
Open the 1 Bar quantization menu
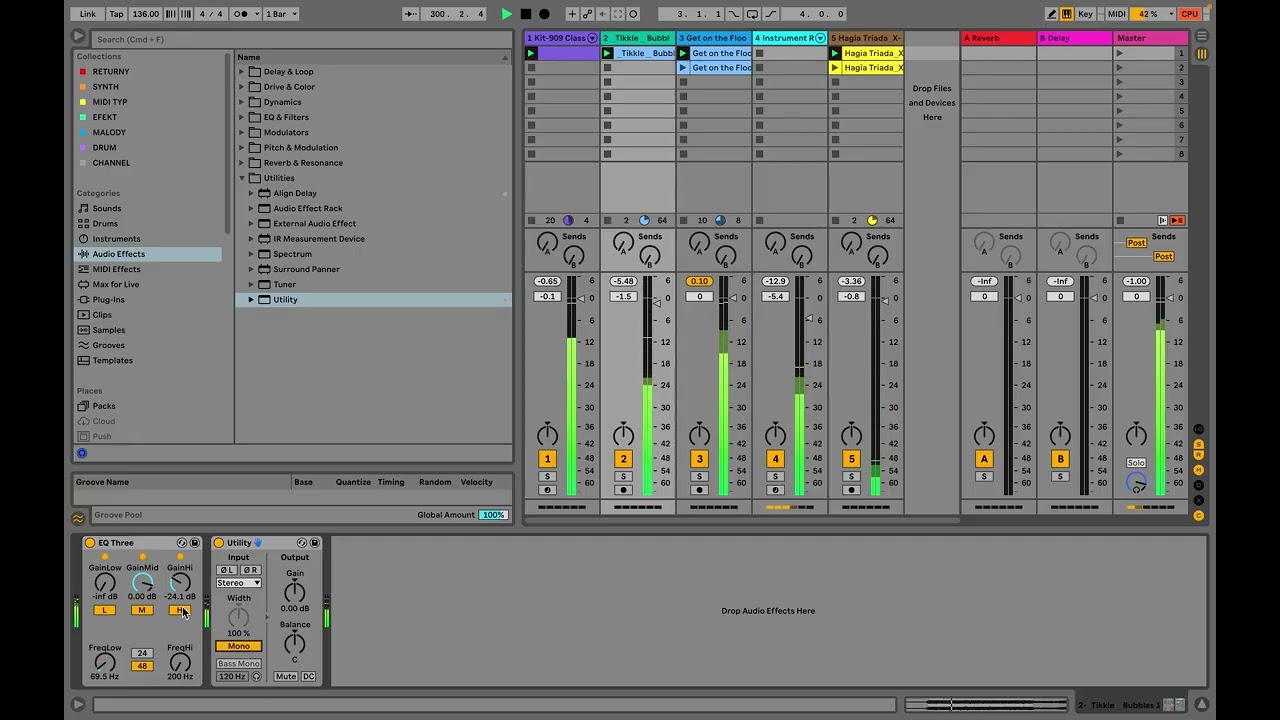281,14
